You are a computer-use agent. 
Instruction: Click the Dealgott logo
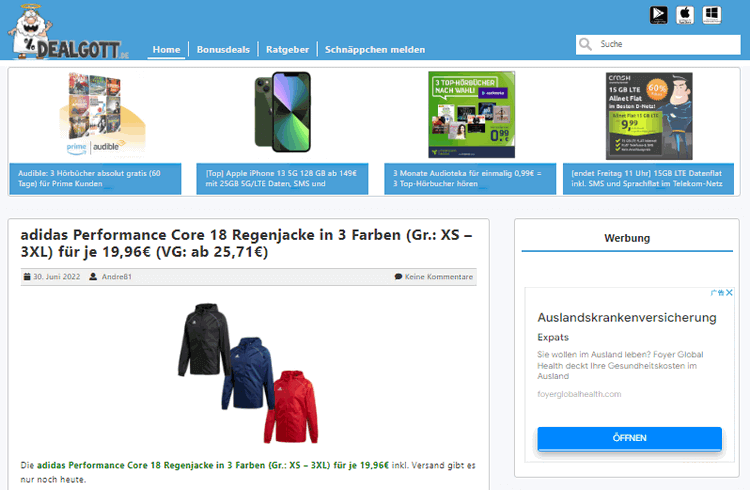[x=67, y=32]
